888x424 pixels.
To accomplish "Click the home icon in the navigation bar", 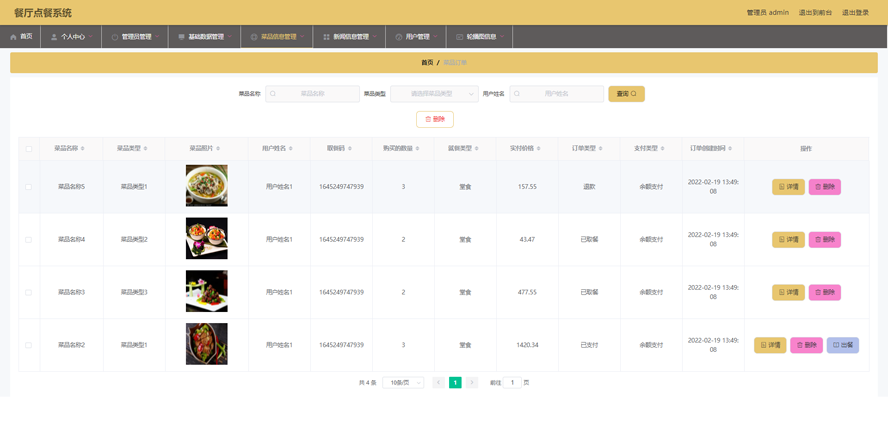I will click(14, 37).
